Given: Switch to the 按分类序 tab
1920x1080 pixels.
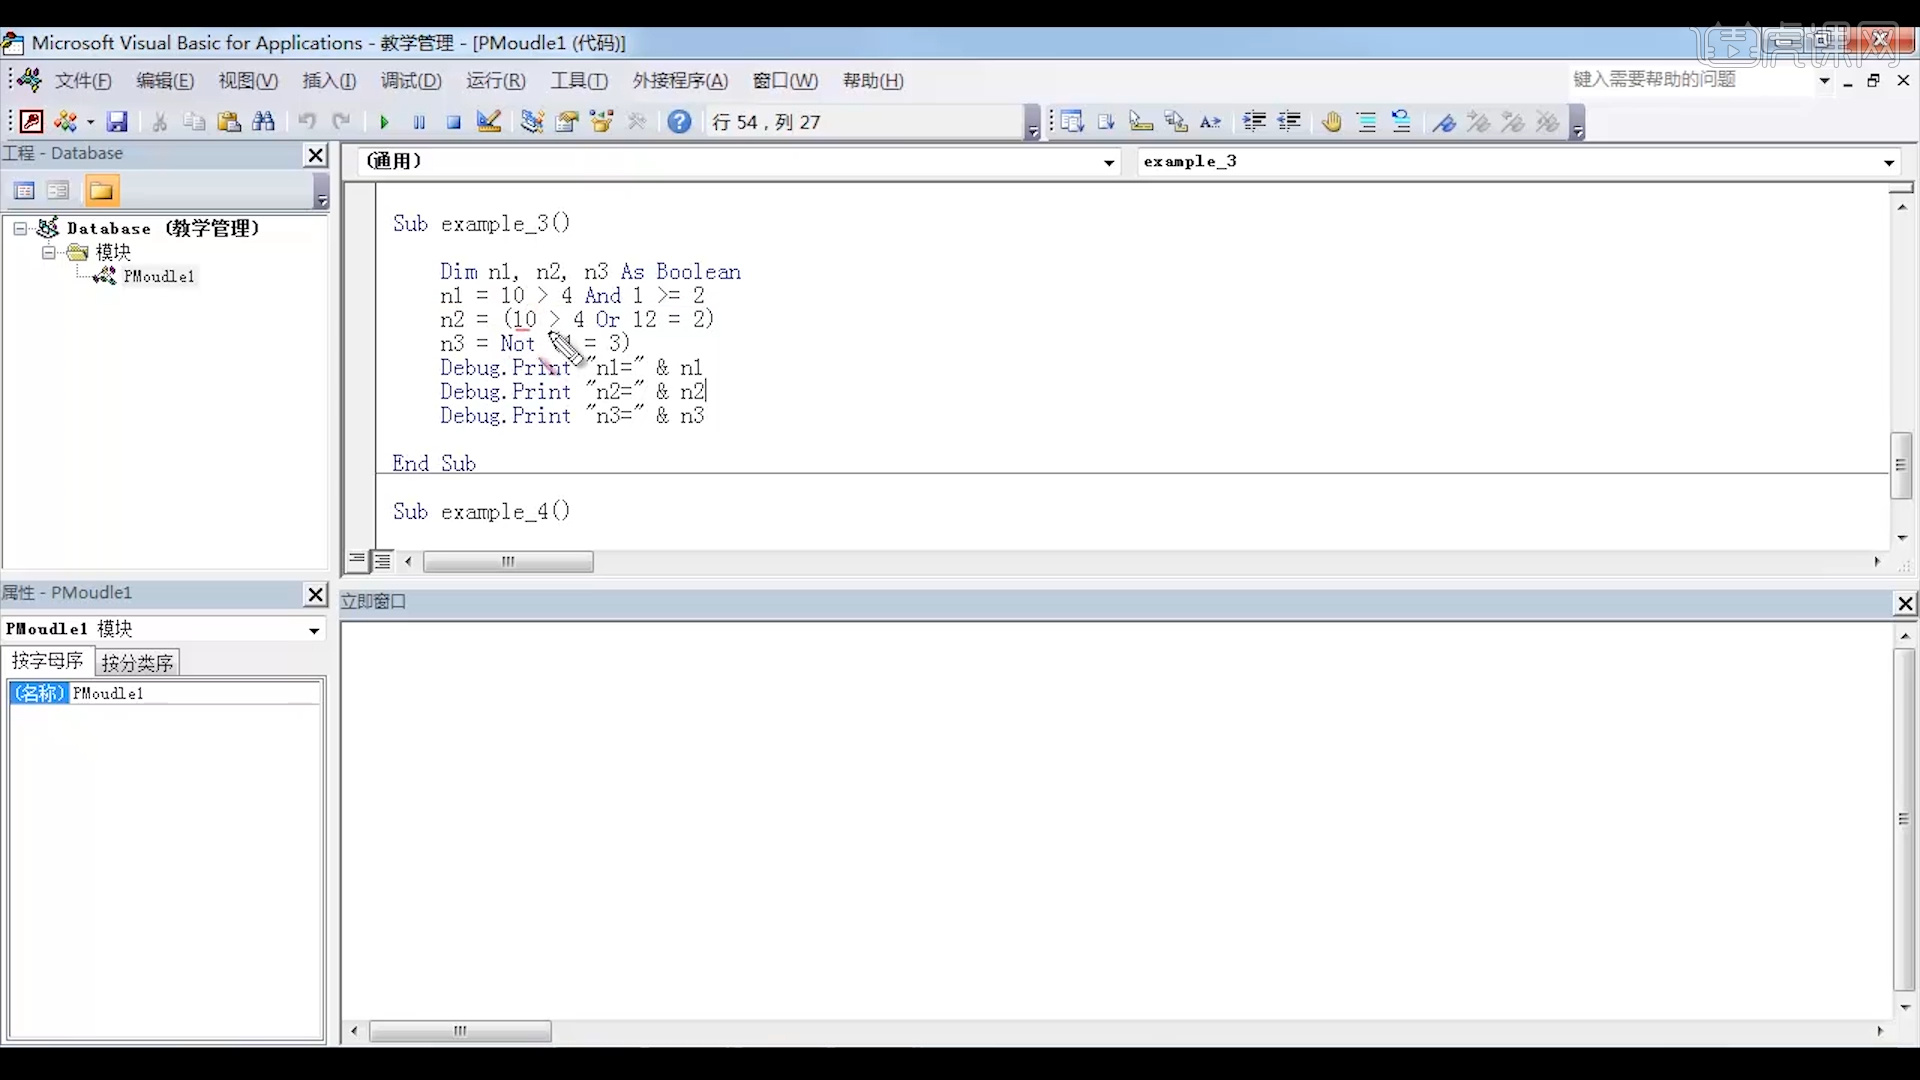Looking at the screenshot, I should coord(138,662).
